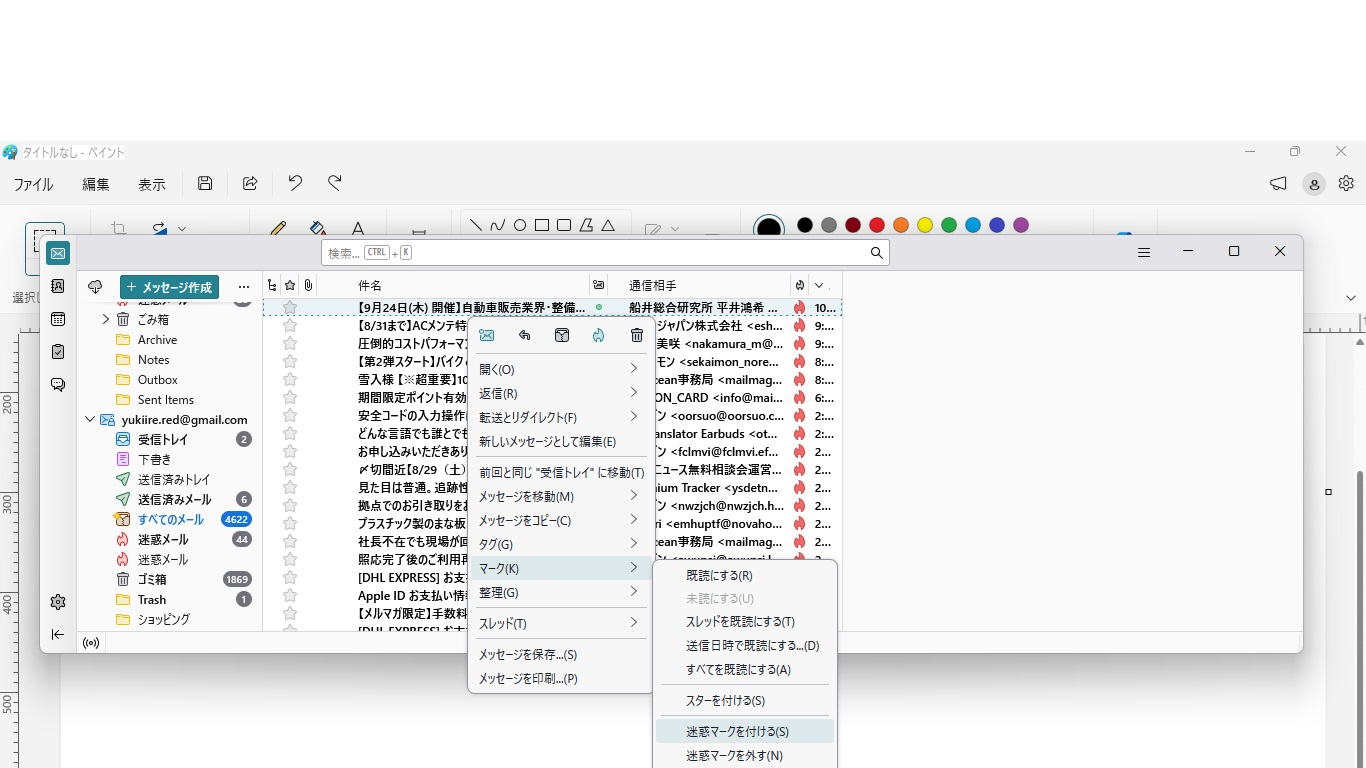1366x768 pixels.
Task: Open the rotate dropdown arrow in Paint
Action: [182, 229]
